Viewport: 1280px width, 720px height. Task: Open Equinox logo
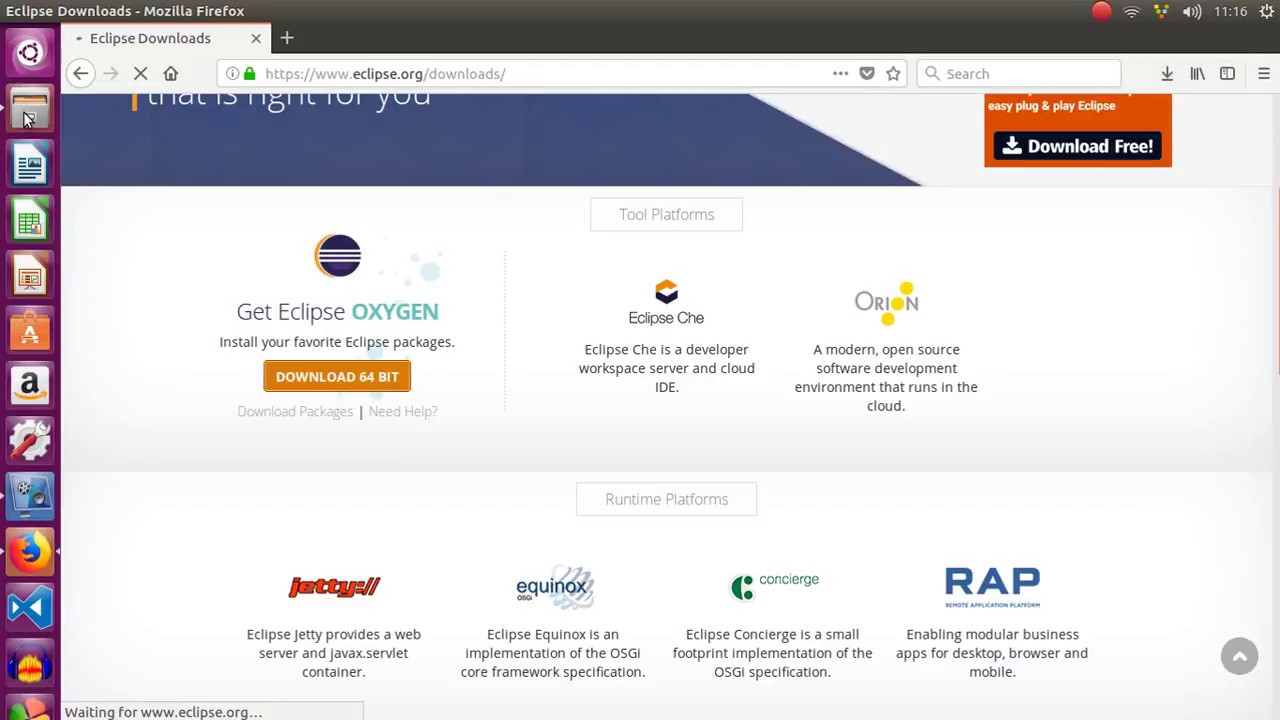[x=554, y=587]
